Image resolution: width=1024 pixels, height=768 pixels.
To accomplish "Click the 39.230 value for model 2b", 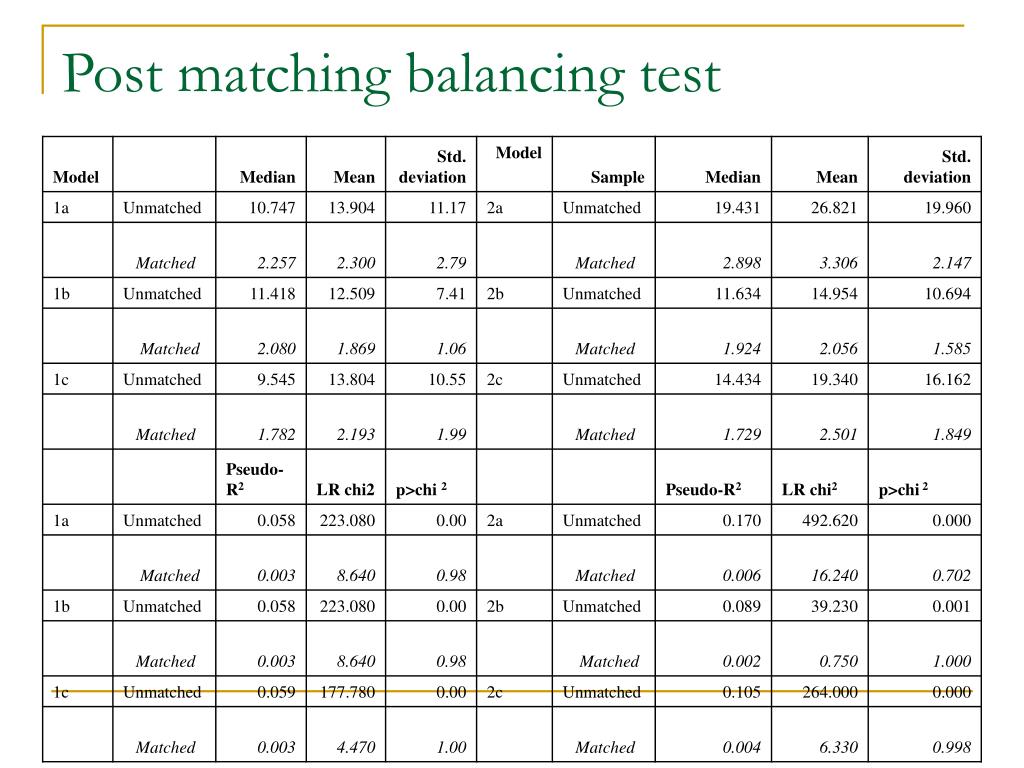I will [x=834, y=606].
